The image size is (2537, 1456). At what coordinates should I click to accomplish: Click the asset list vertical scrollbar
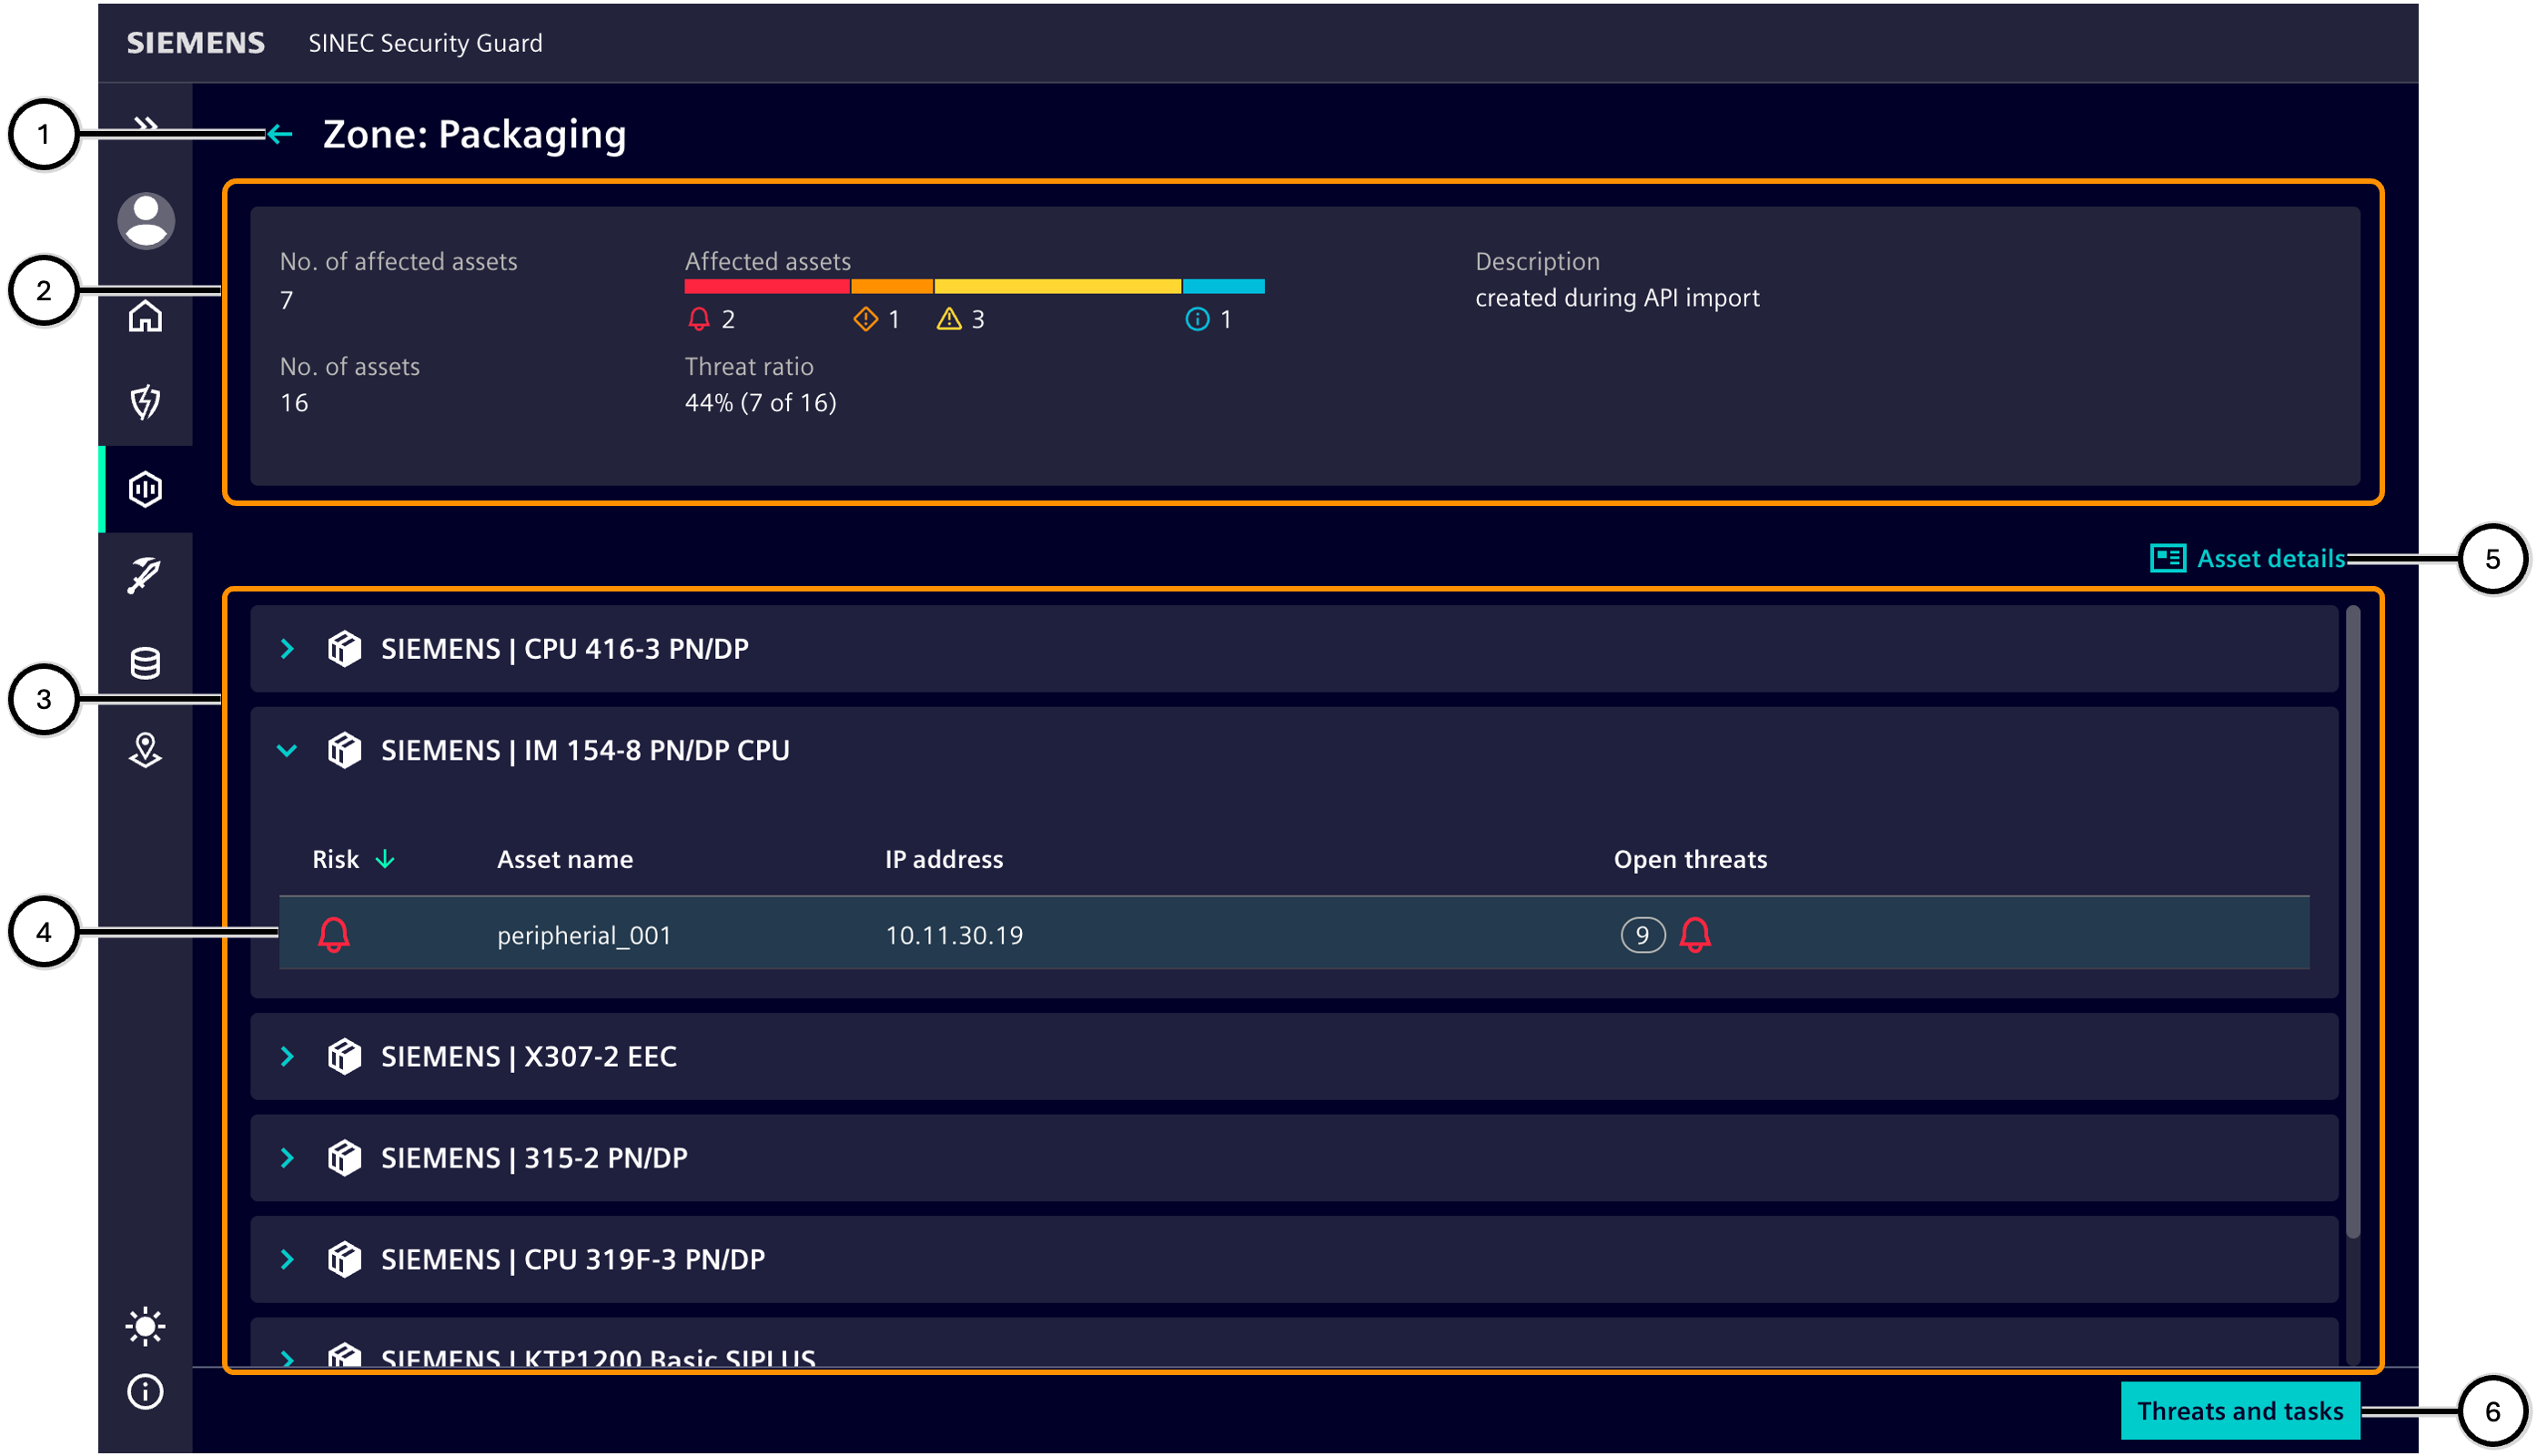pos(2352,920)
